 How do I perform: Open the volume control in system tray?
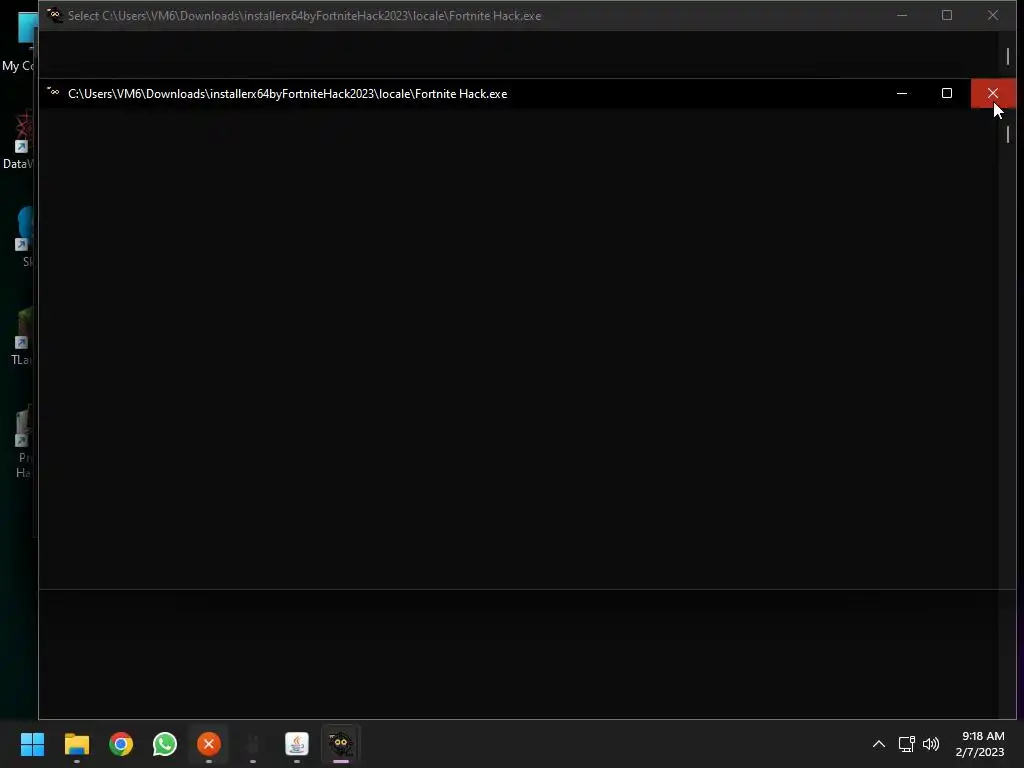click(931, 744)
